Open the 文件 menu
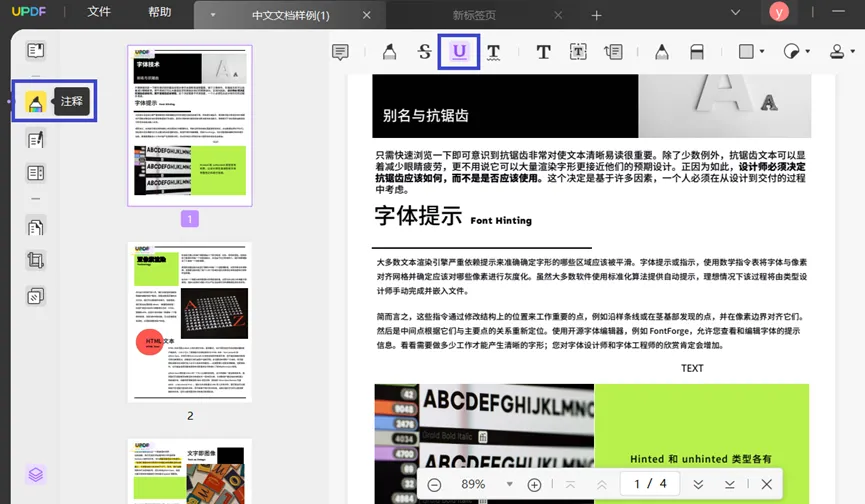865x504 pixels. pyautogui.click(x=99, y=12)
